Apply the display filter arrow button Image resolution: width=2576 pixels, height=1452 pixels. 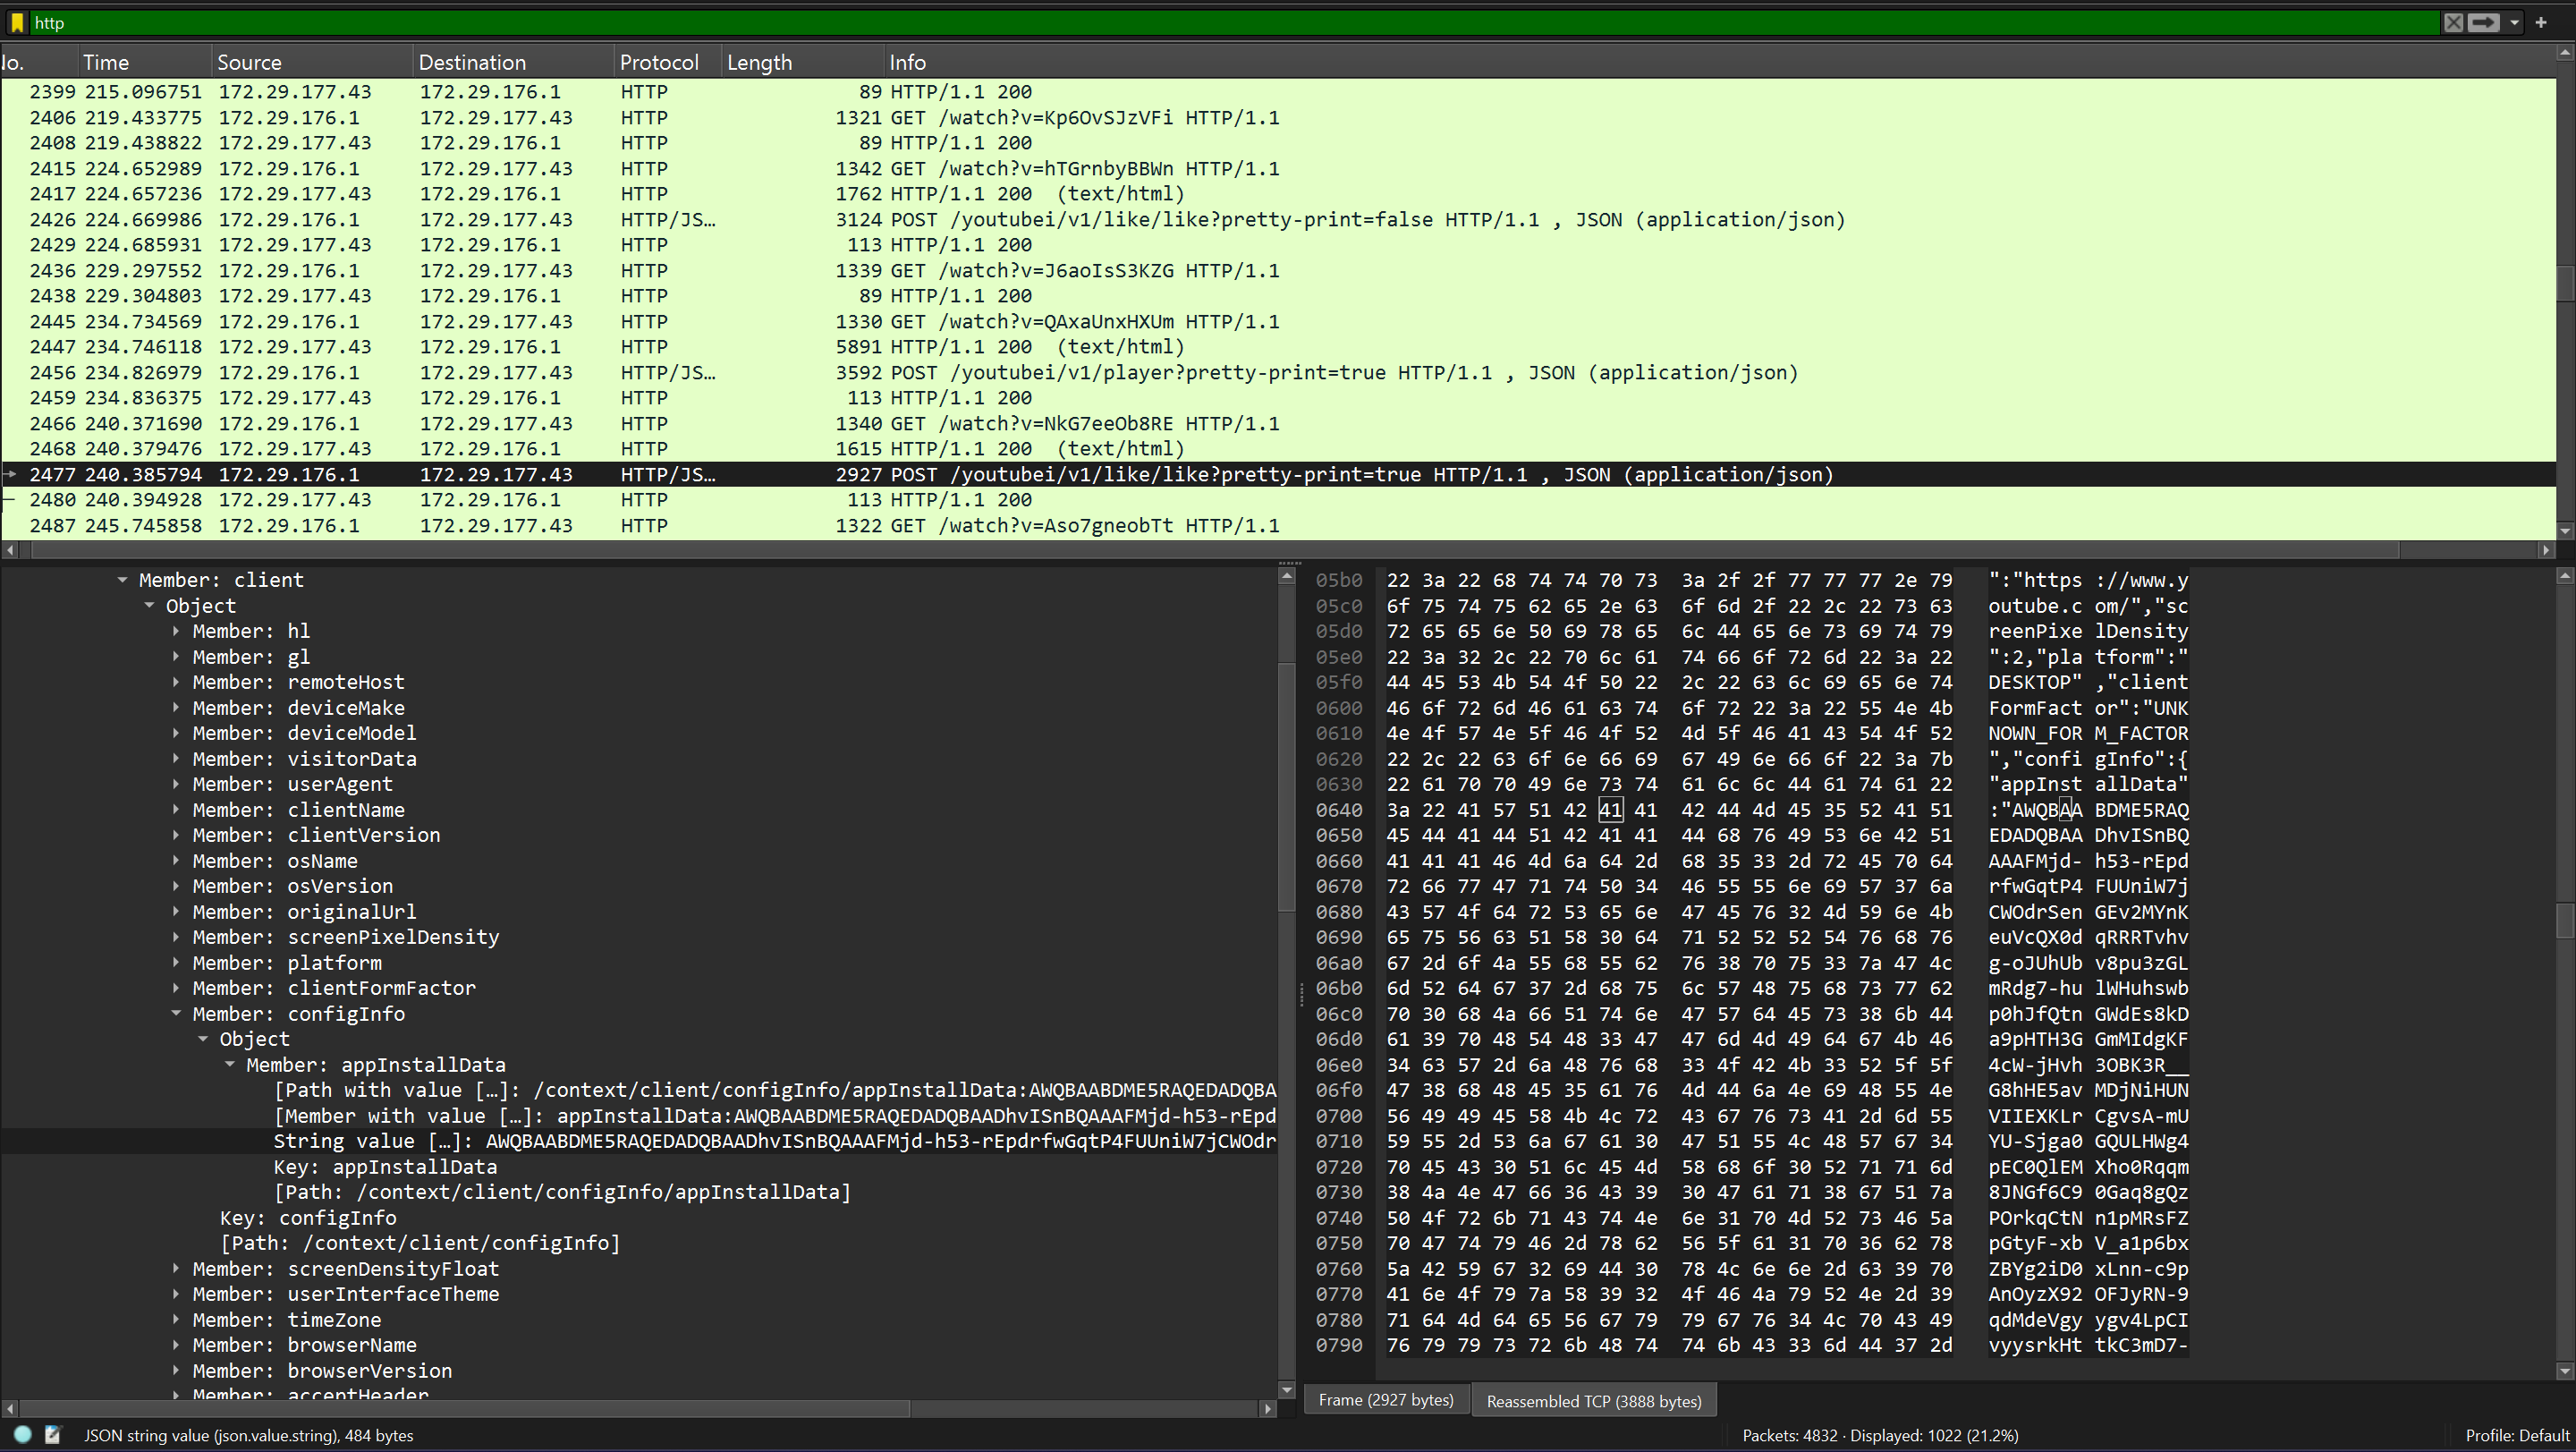pos(2483,22)
